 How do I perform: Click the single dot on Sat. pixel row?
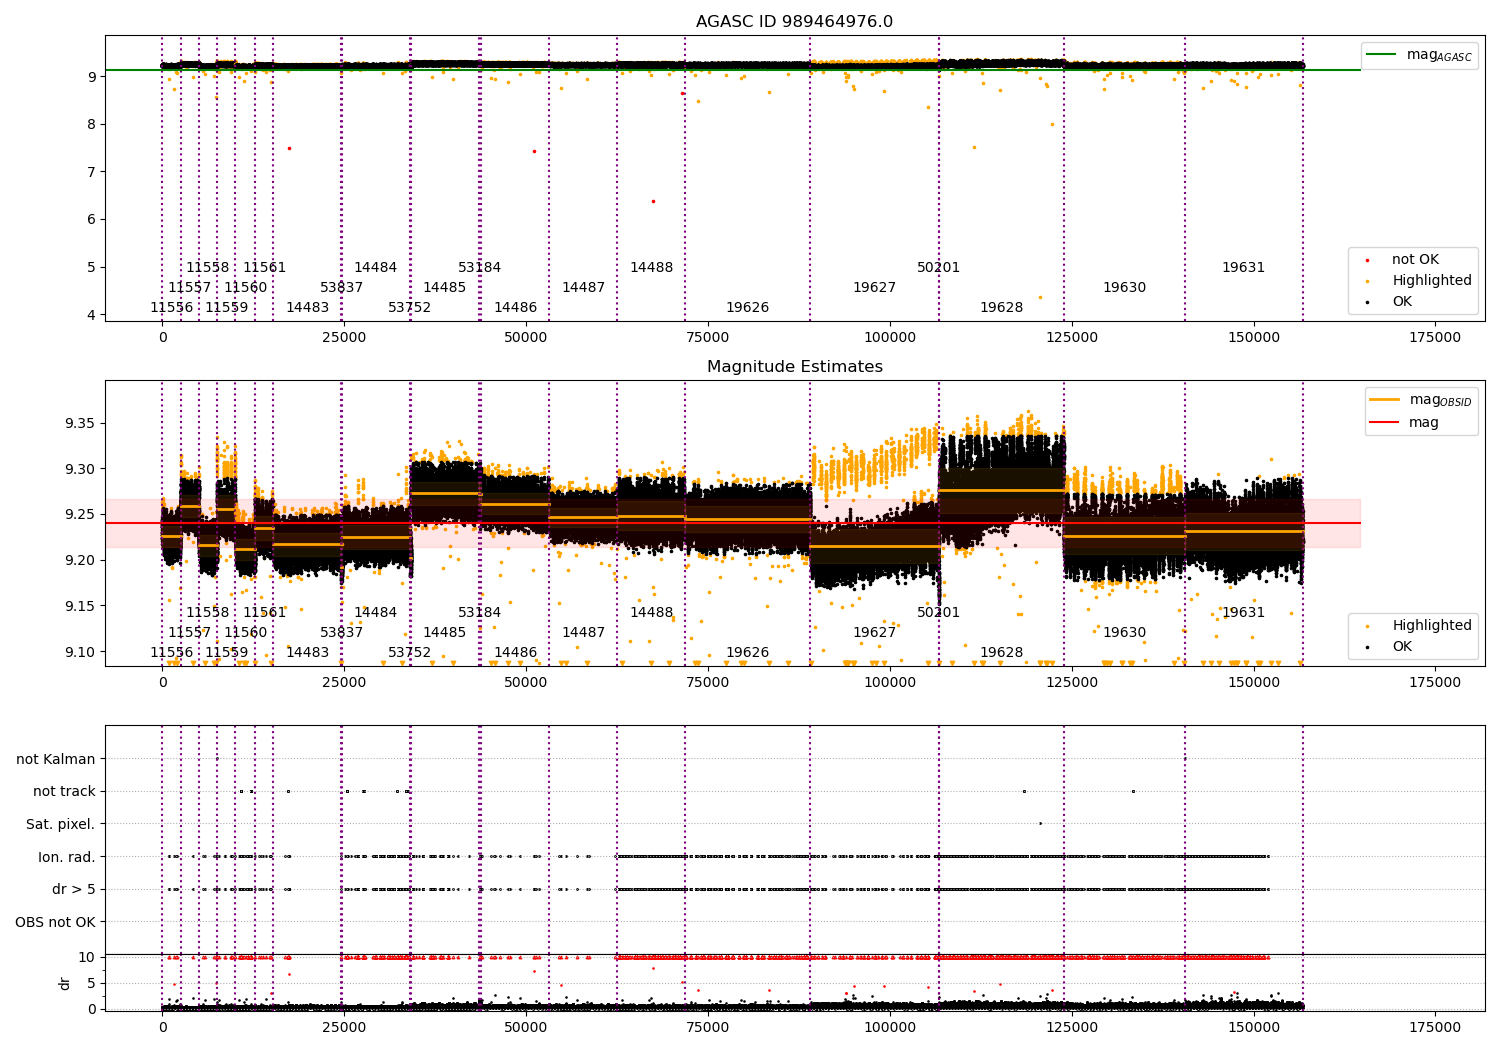tap(1040, 823)
